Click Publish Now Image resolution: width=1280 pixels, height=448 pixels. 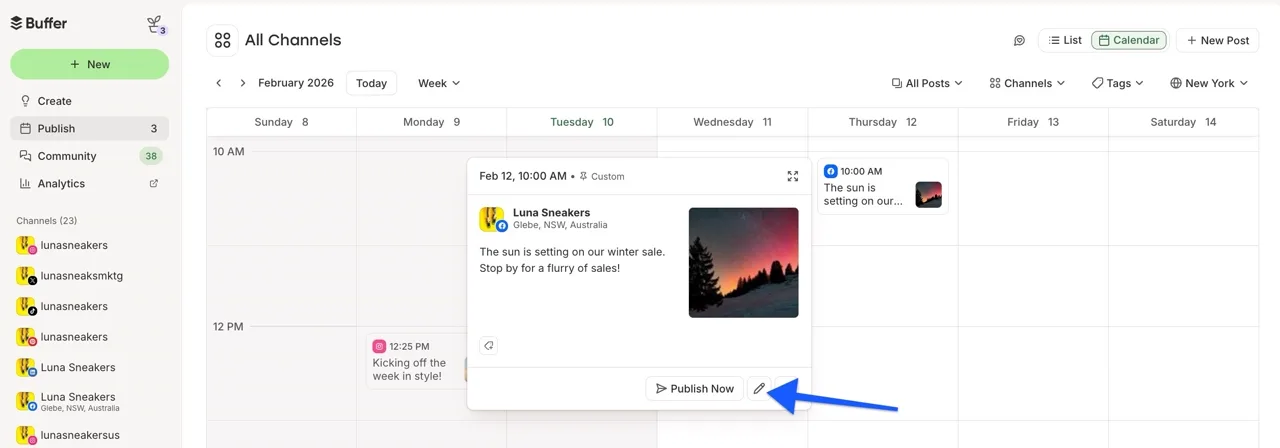pyautogui.click(x=694, y=388)
